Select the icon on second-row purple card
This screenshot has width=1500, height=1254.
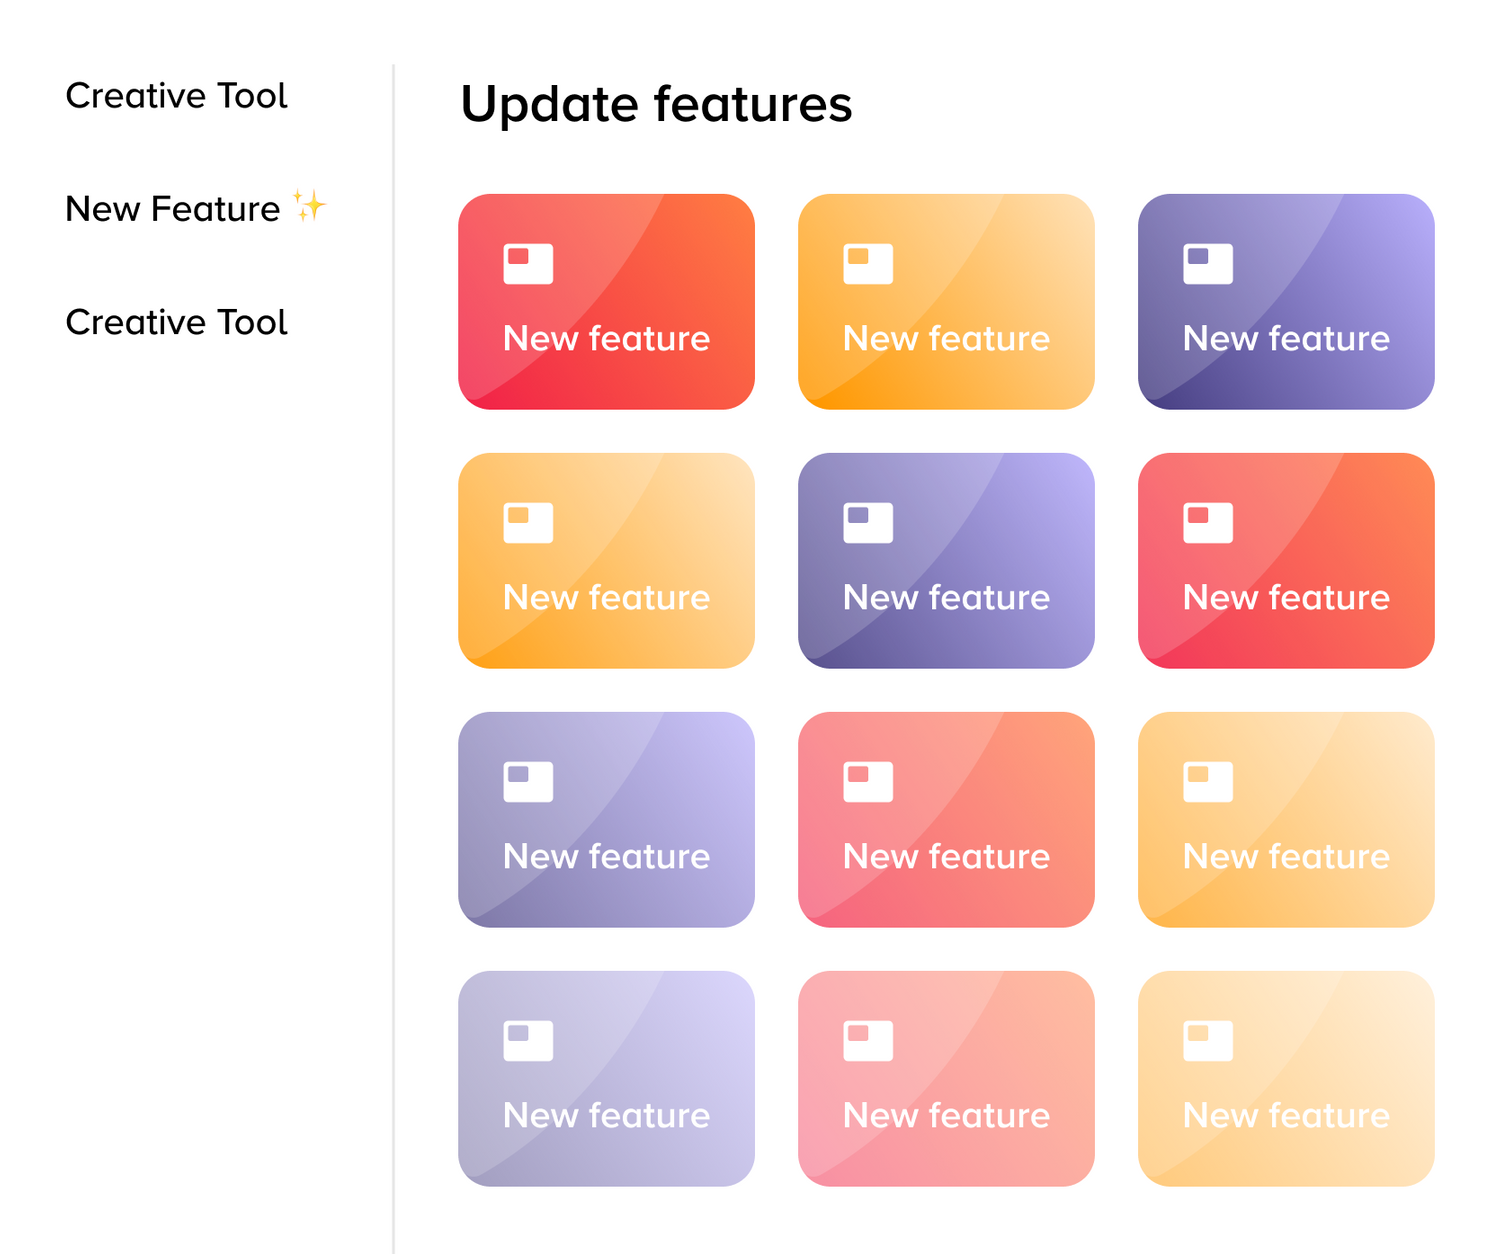(x=868, y=523)
